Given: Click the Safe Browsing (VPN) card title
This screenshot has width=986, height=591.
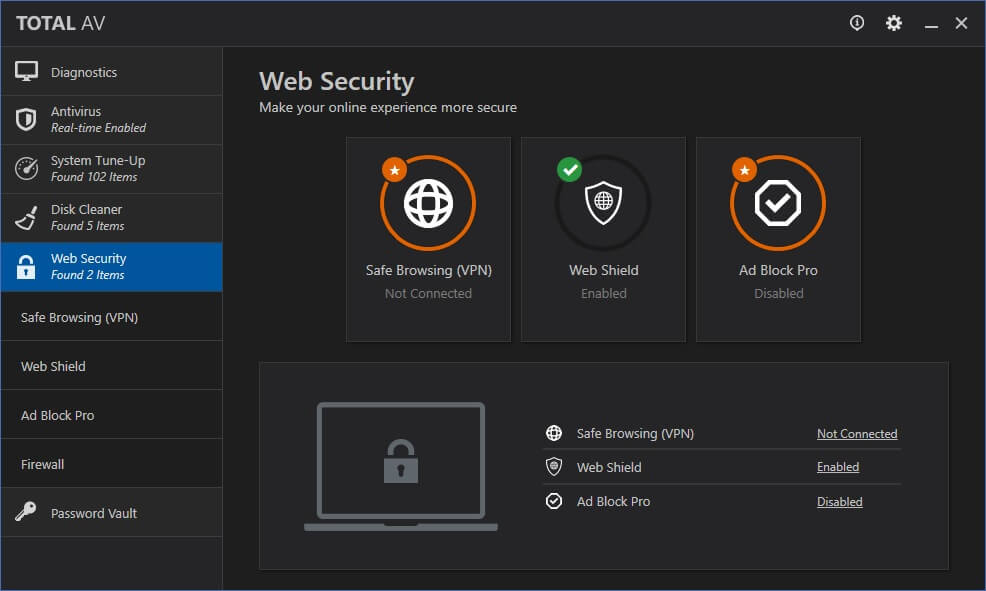Looking at the screenshot, I should click(428, 270).
